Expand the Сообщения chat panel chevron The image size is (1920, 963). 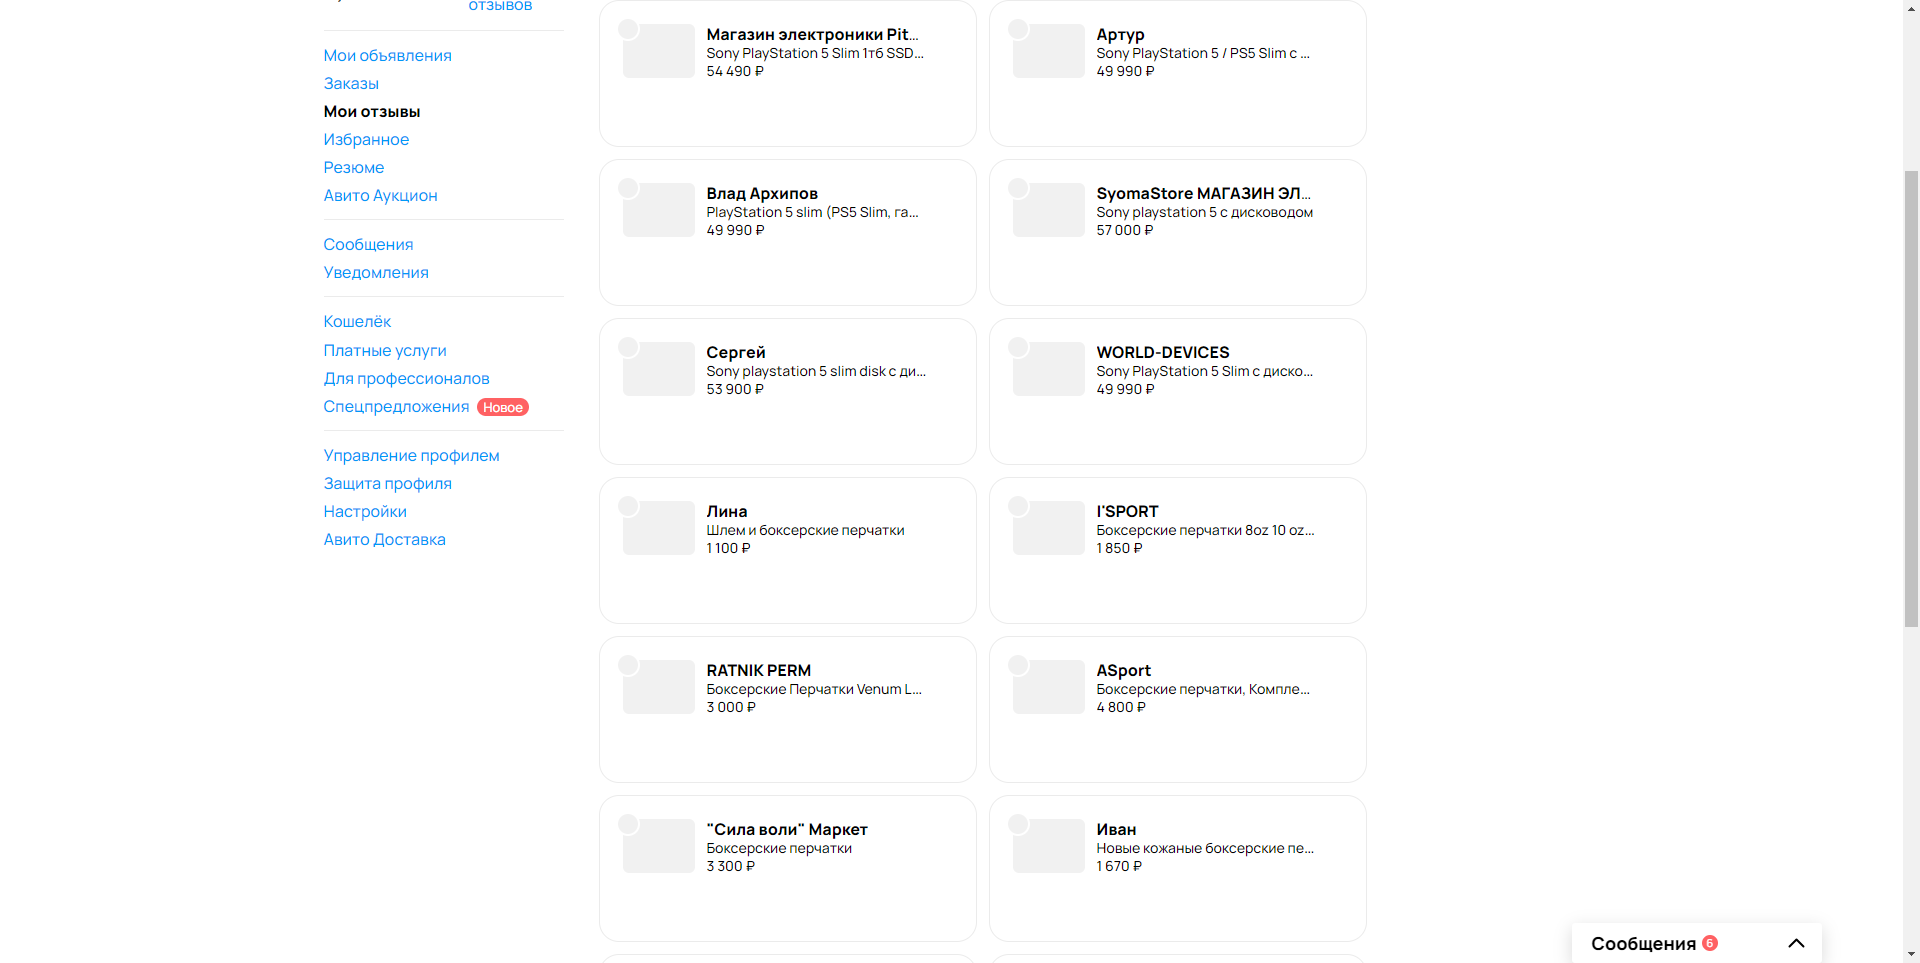[x=1796, y=943]
